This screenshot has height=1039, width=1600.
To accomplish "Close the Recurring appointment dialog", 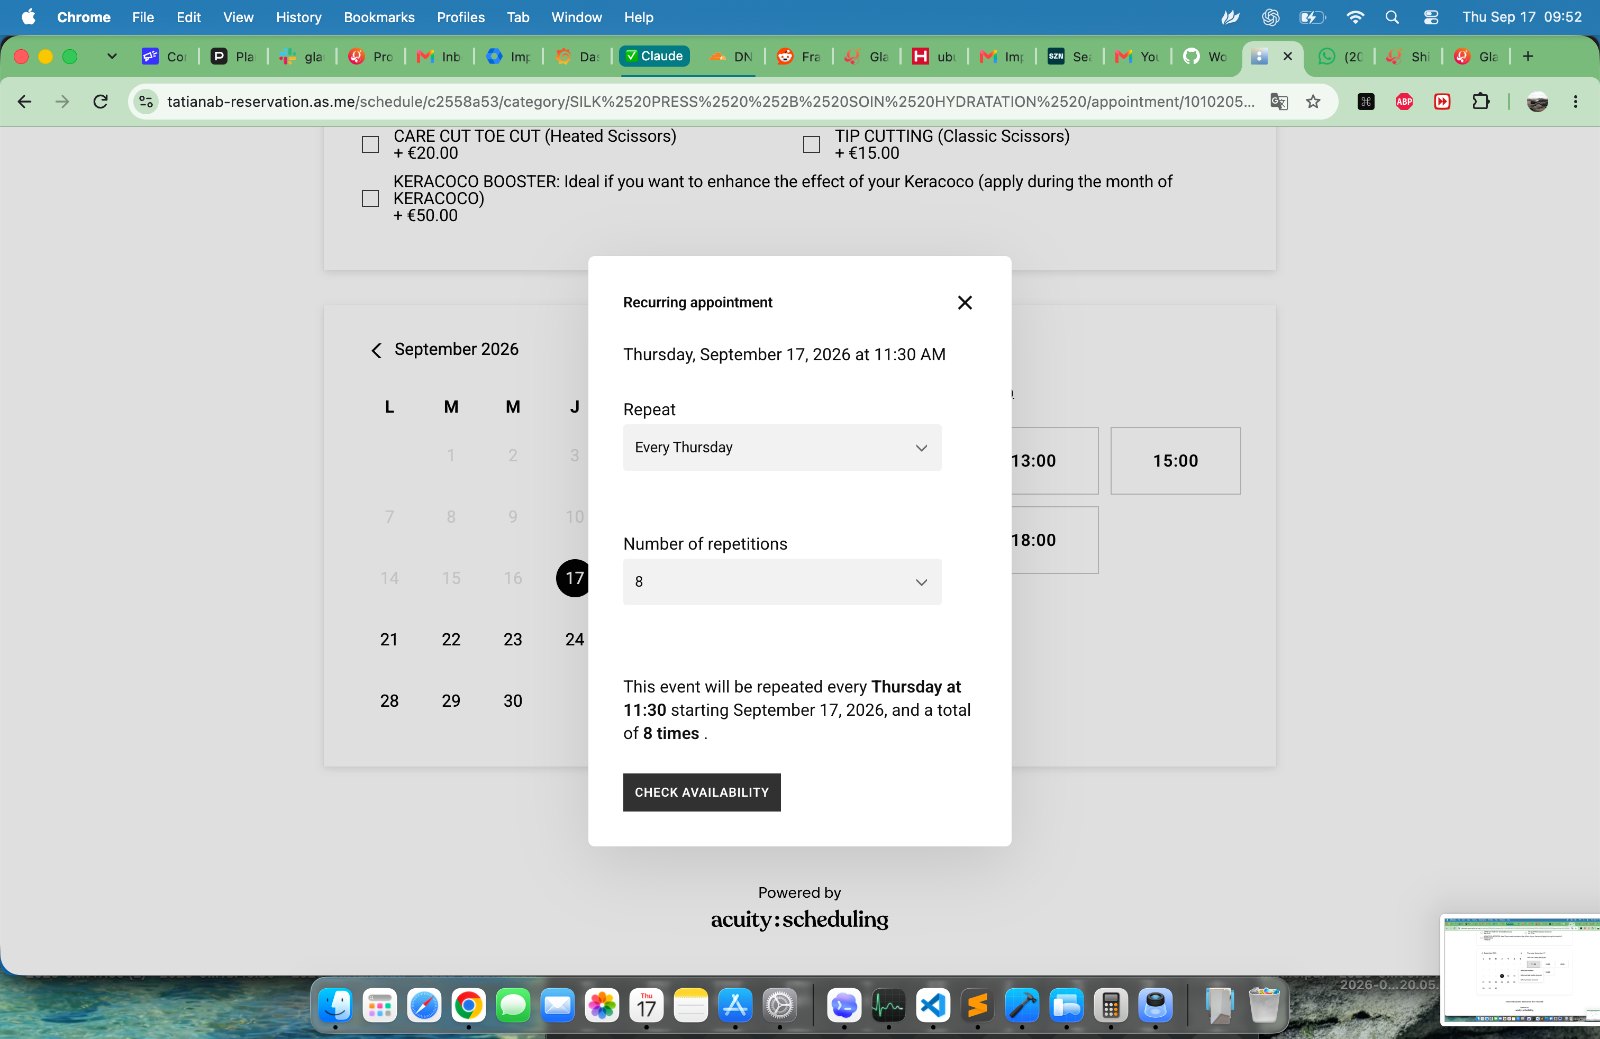I will [x=964, y=302].
